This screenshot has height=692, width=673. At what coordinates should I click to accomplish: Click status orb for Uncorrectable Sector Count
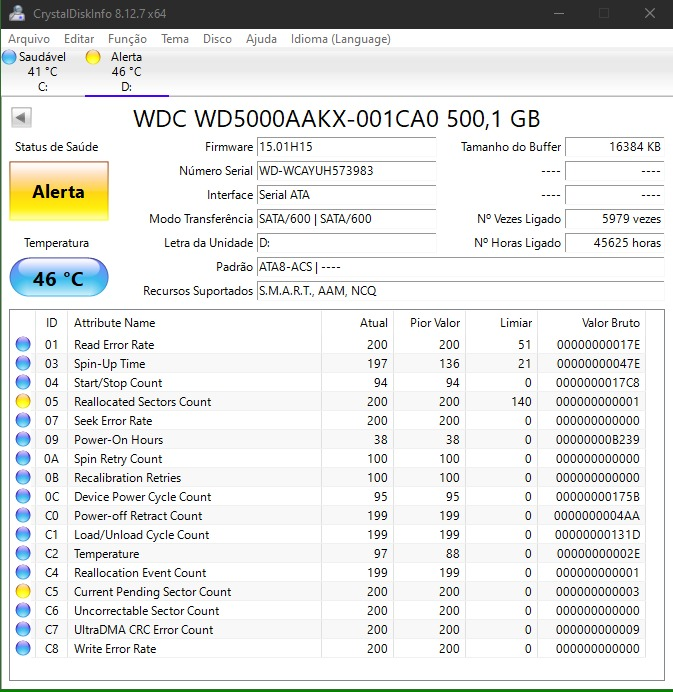pos(23,610)
